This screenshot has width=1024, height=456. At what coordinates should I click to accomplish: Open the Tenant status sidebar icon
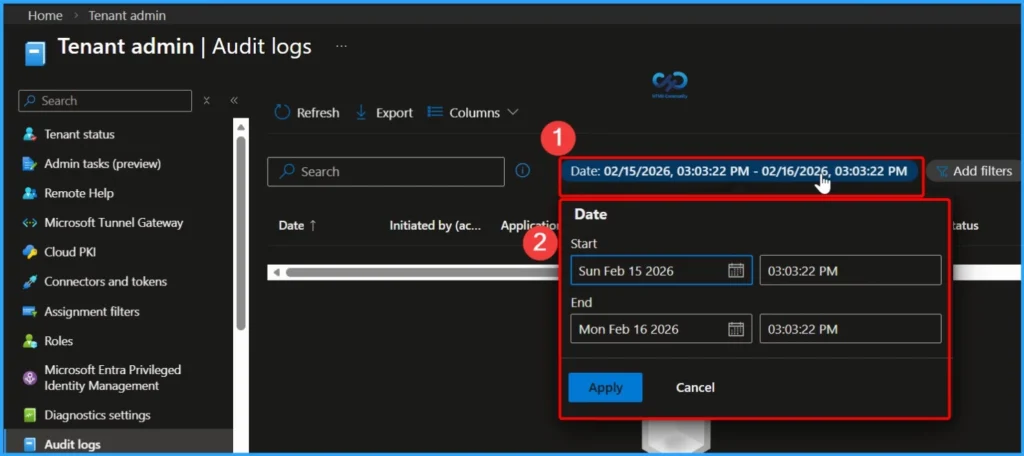[x=29, y=134]
